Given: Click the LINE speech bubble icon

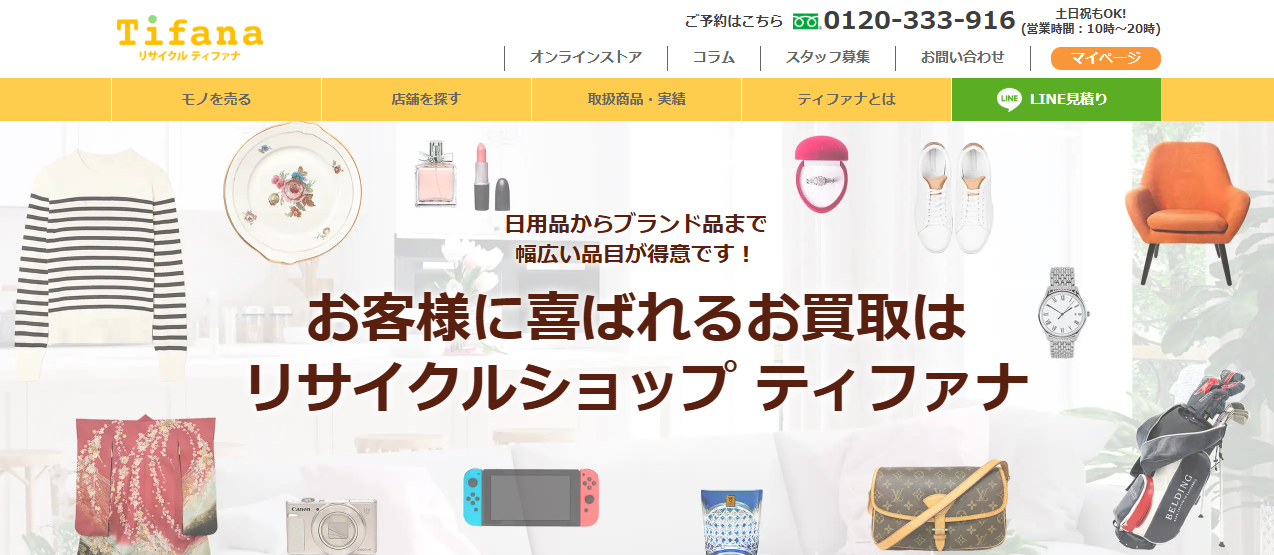Looking at the screenshot, I should click(1009, 99).
